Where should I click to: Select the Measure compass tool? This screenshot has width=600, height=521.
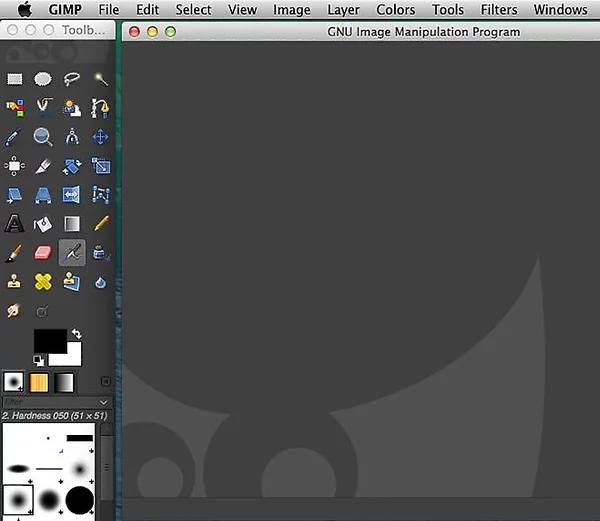pyautogui.click(x=72, y=137)
